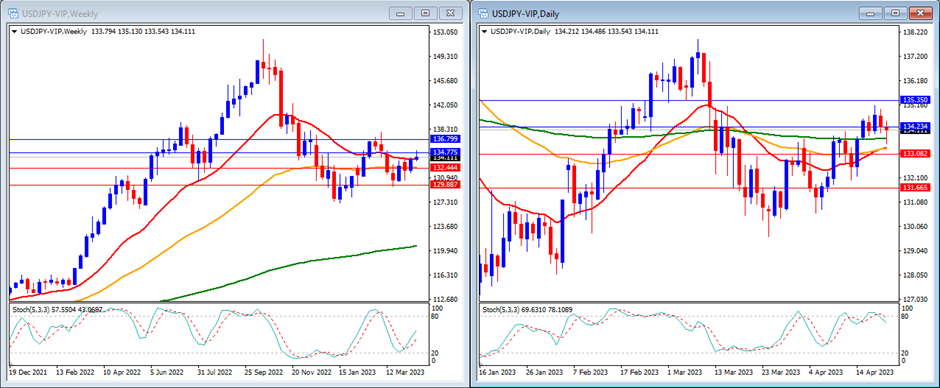Expand the triangle beside USDJPY-VIP,Daily chart label
The width and height of the screenshot is (940, 388).
point(485,31)
